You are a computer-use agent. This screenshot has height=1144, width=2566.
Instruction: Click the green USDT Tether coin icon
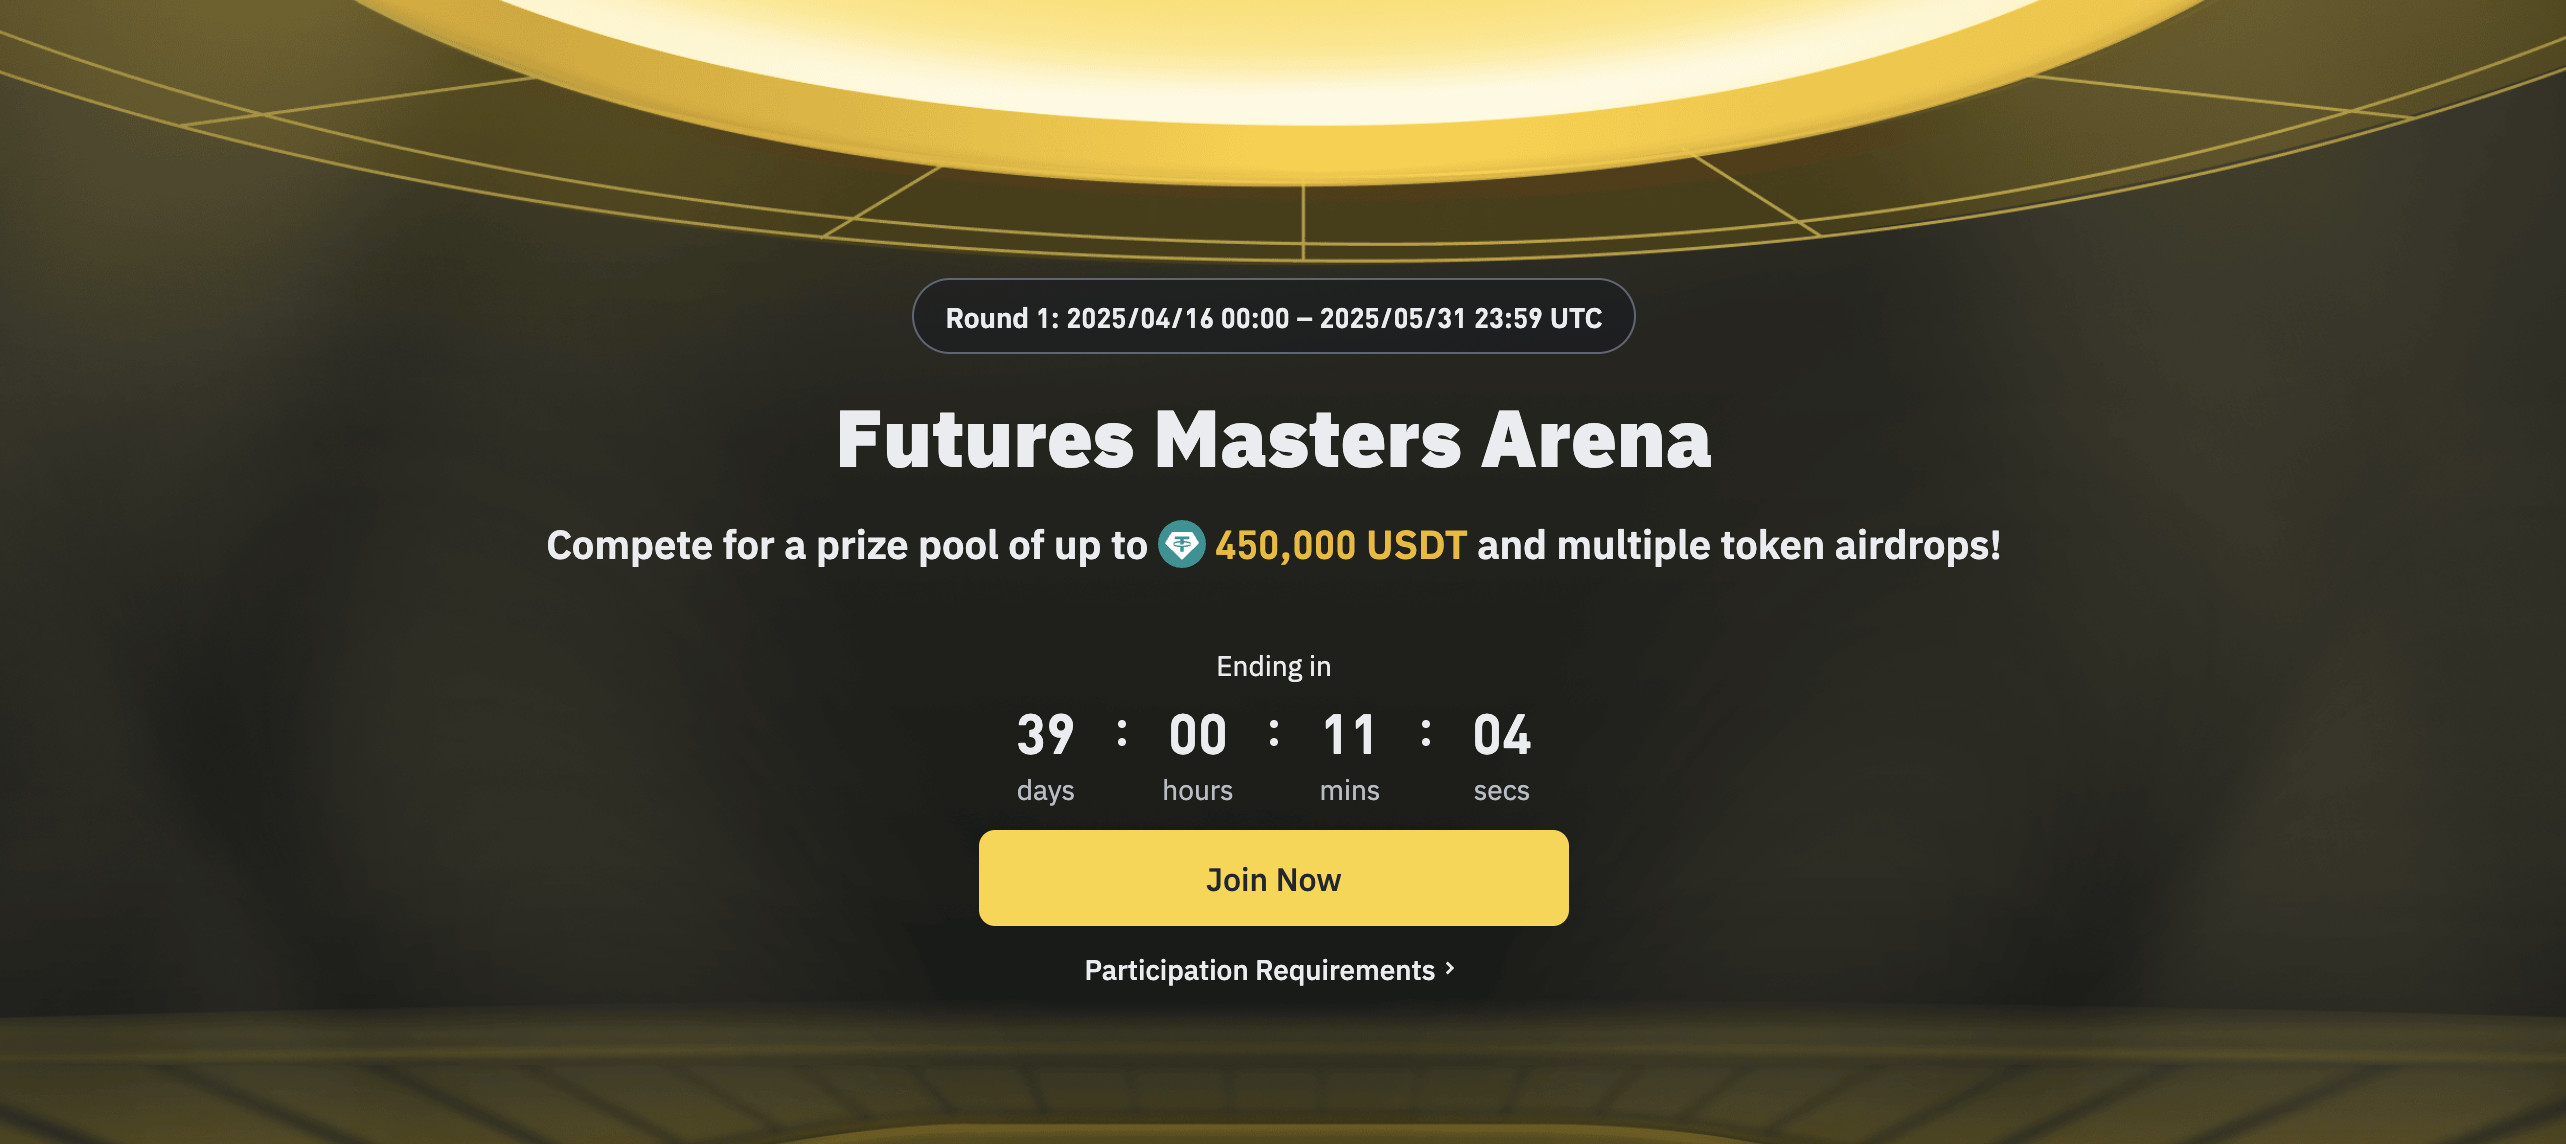click(x=1181, y=545)
